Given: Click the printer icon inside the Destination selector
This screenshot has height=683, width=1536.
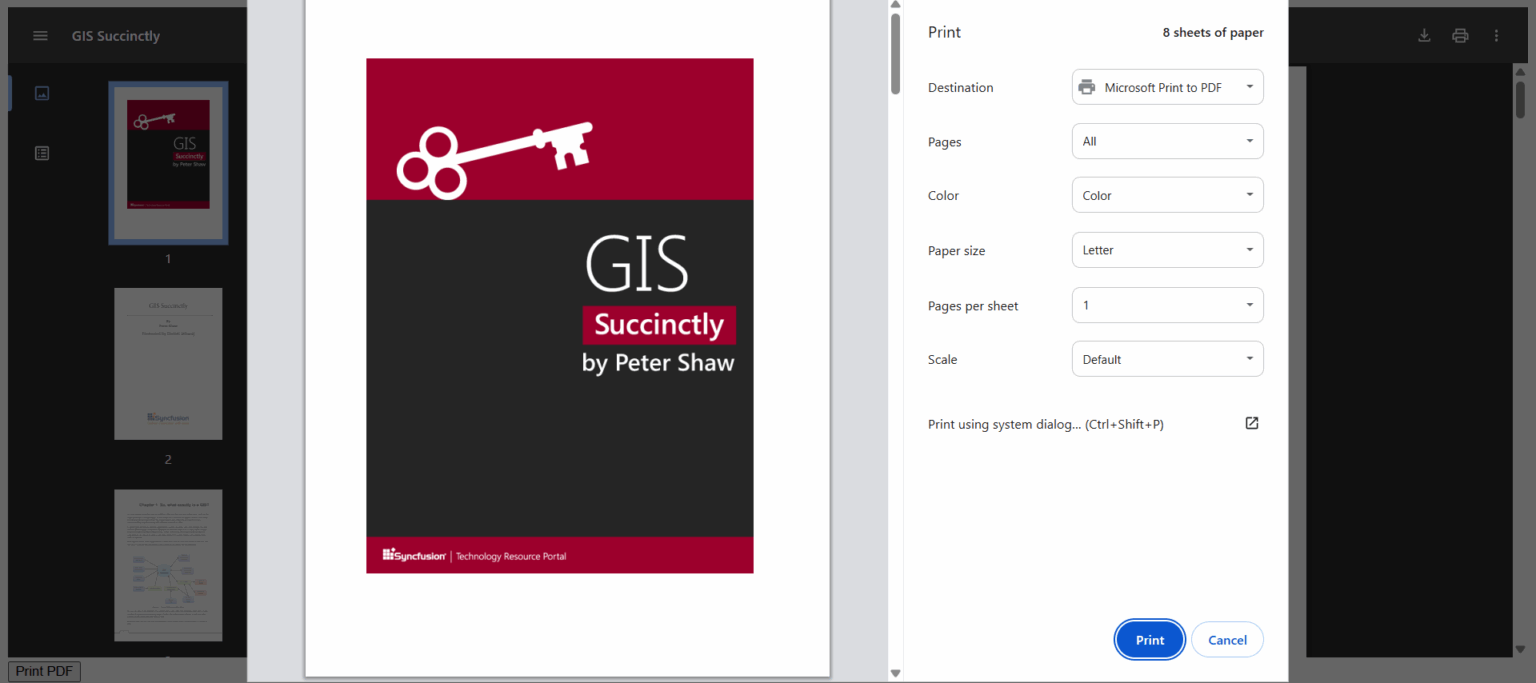Looking at the screenshot, I should (1087, 87).
